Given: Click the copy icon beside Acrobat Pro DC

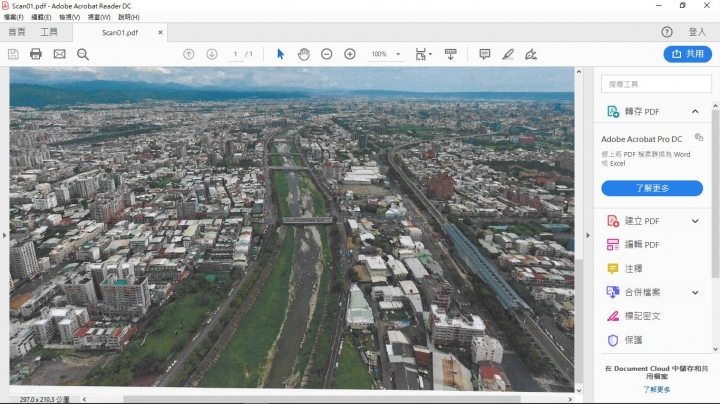Looking at the screenshot, I should [x=699, y=137].
